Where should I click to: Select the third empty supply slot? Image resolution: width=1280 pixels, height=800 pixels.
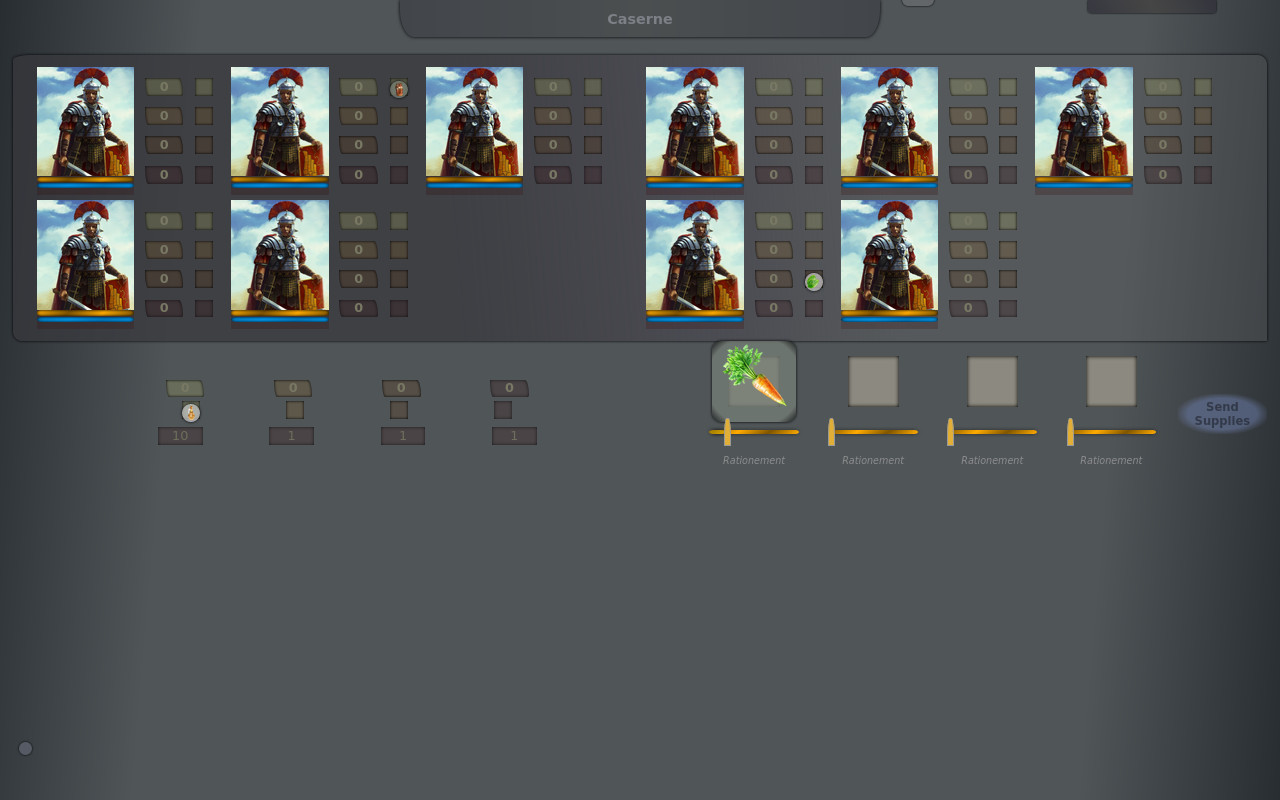tap(992, 381)
